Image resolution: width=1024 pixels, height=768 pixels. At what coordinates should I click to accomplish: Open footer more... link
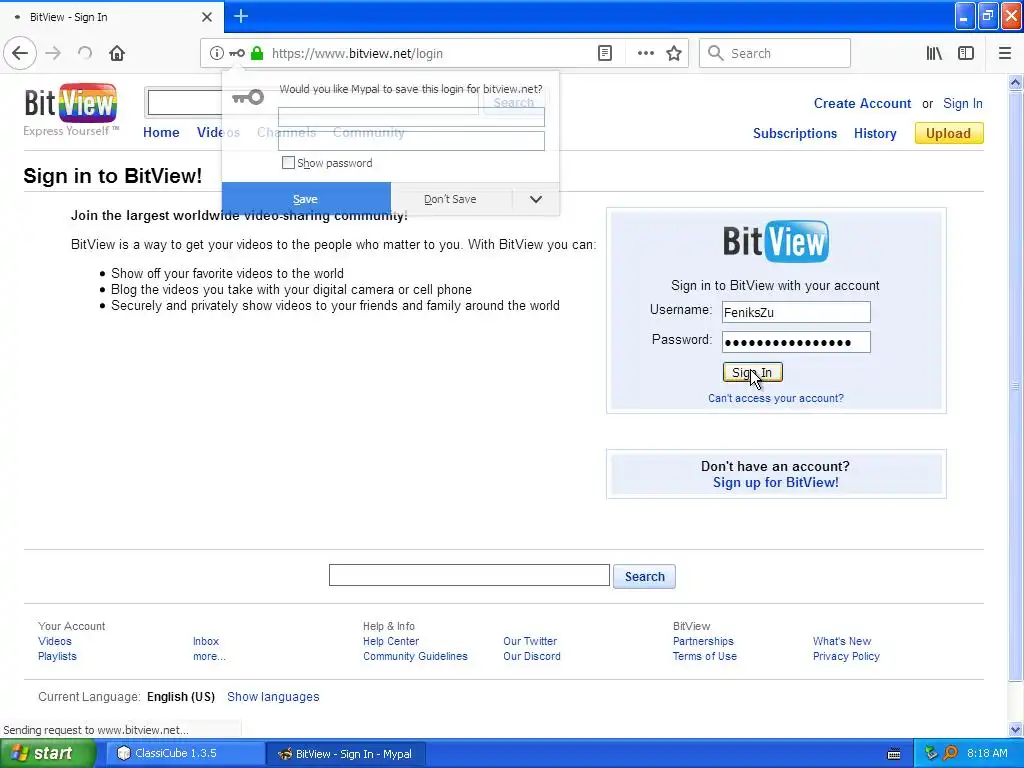[x=209, y=656]
